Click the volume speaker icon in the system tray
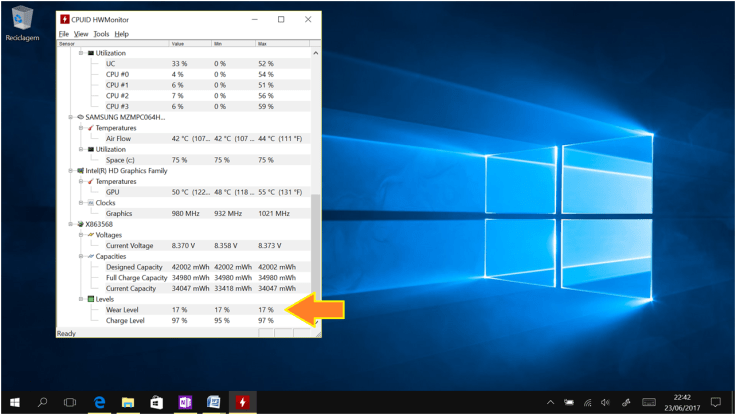The width and height of the screenshot is (736, 415). coord(606,402)
